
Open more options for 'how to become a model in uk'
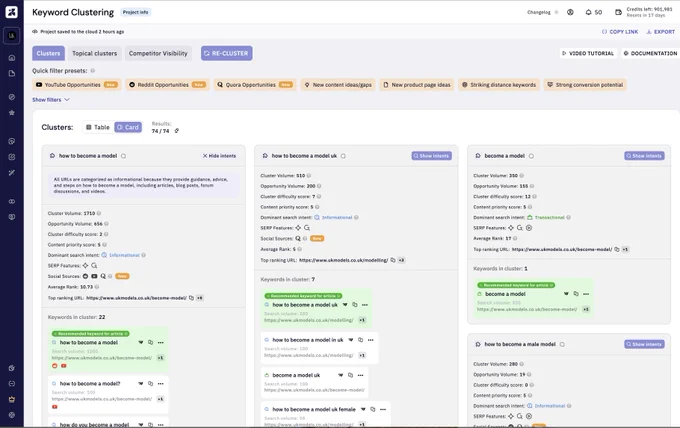point(371,340)
